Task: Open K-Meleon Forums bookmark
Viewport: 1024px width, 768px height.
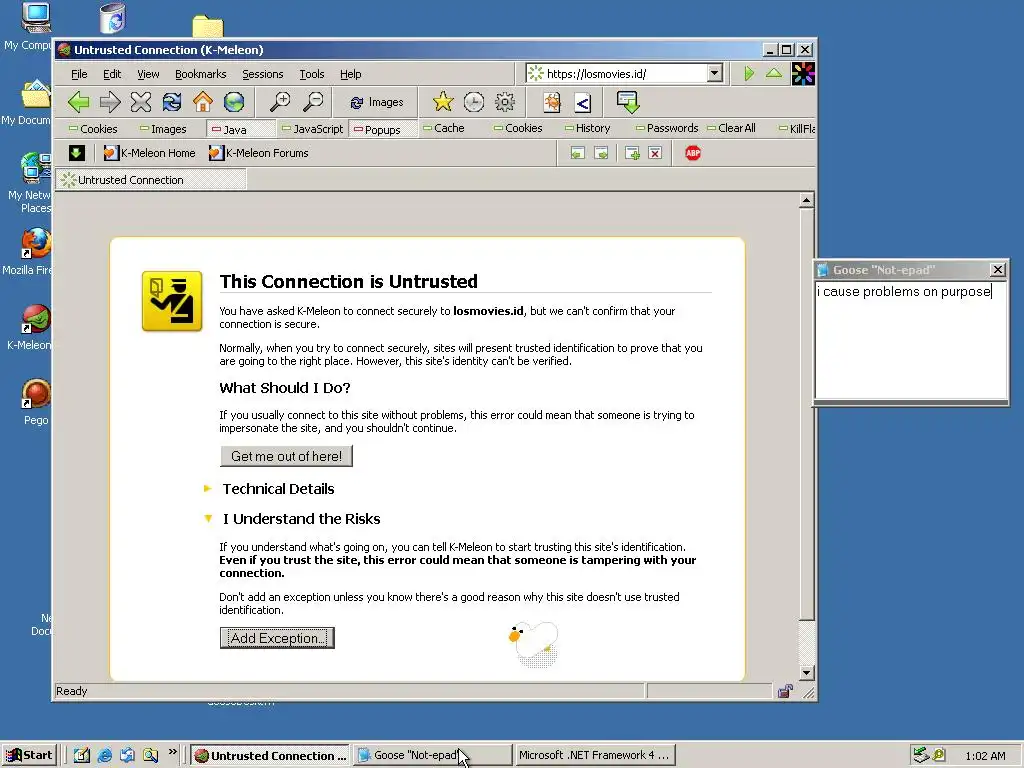Action: click(x=259, y=153)
